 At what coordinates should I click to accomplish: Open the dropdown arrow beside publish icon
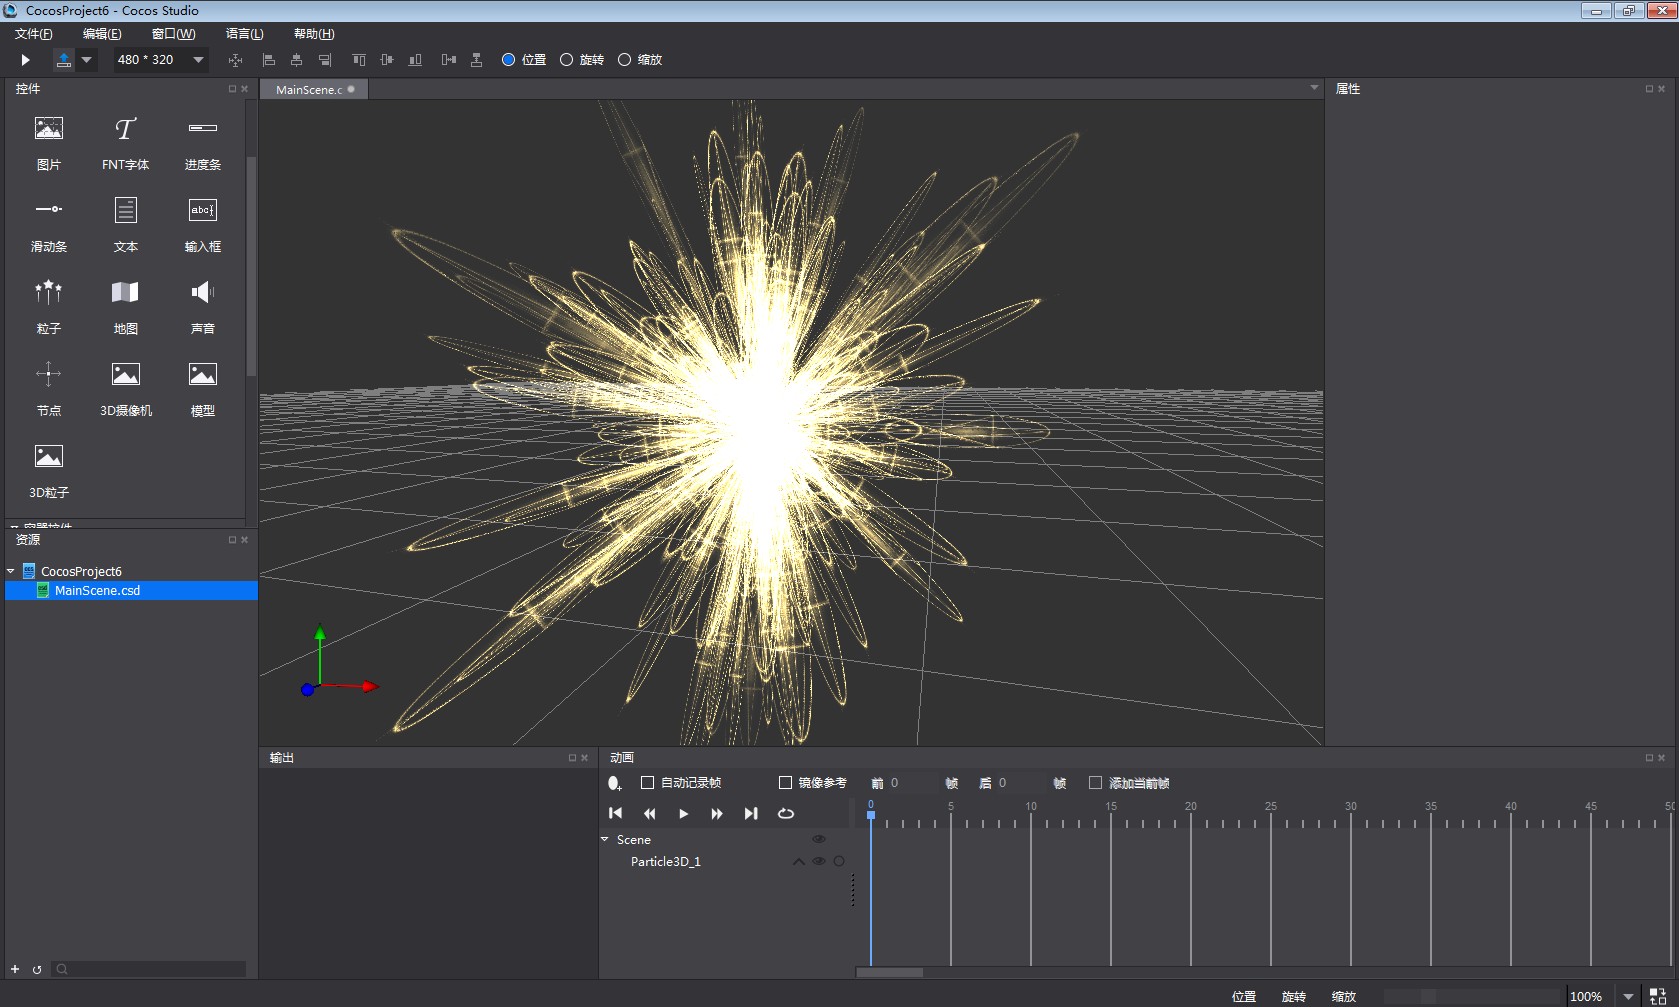[x=87, y=60]
